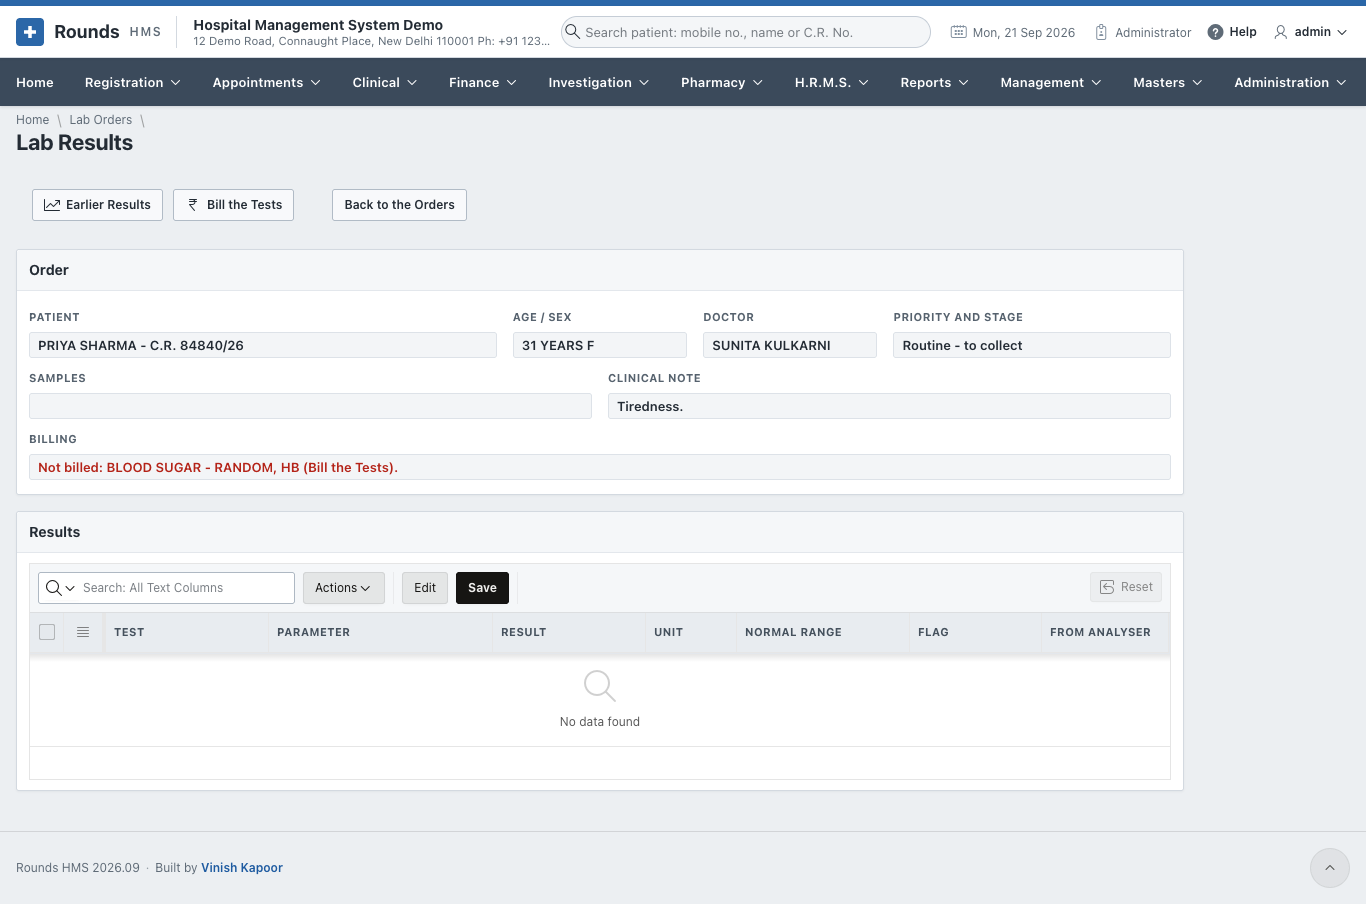Viewport: 1366px width, 904px height.
Task: Click the Administrator role label
Action: pyautogui.click(x=1153, y=32)
